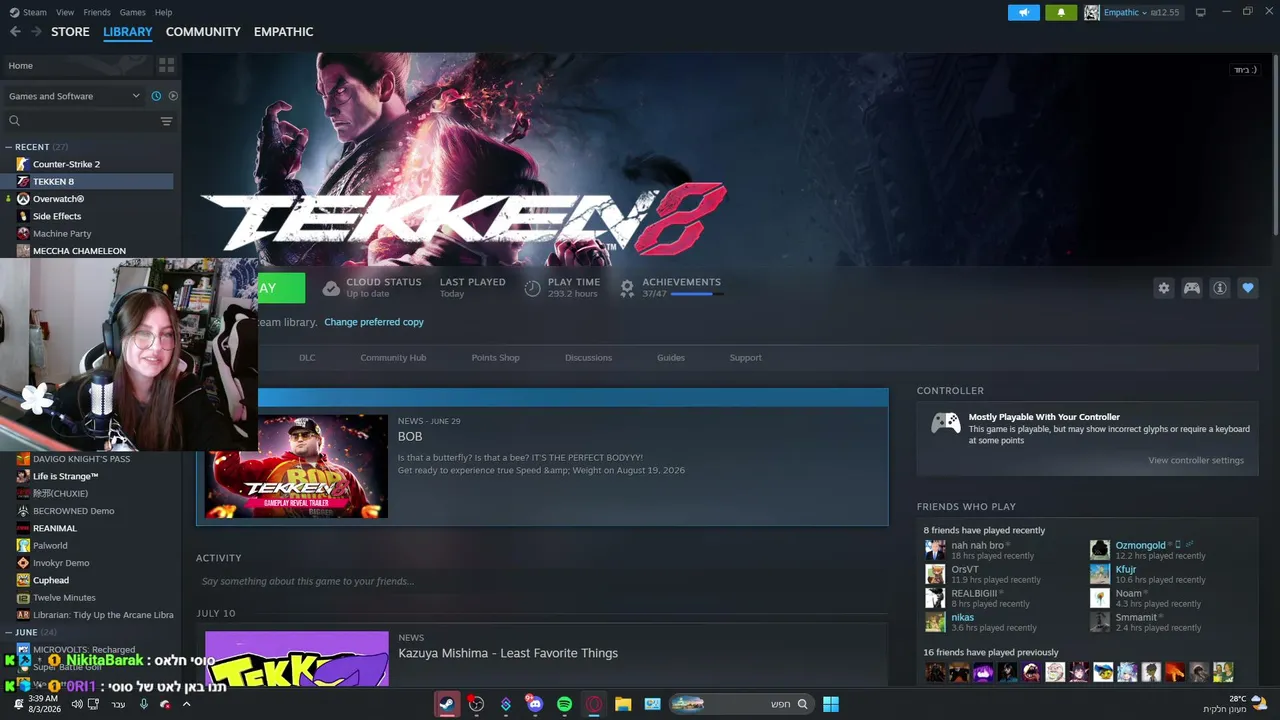Open friend nikas's profile
The image size is (1280, 720).
[x=962, y=618]
